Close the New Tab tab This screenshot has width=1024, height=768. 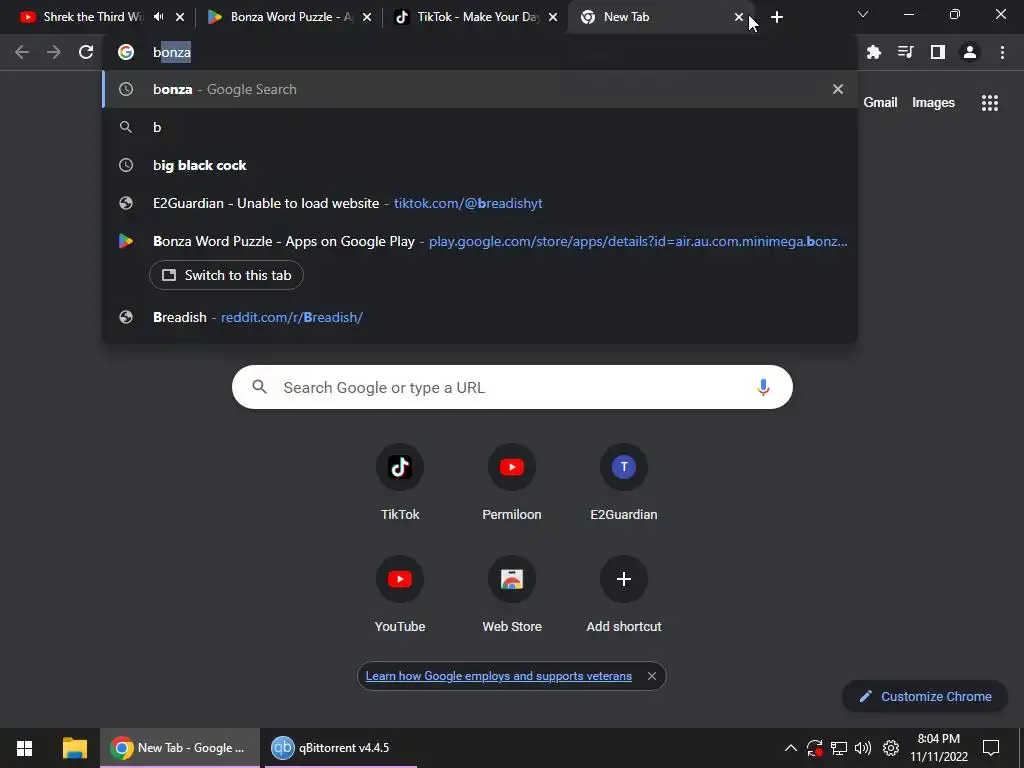pyautogui.click(x=739, y=18)
